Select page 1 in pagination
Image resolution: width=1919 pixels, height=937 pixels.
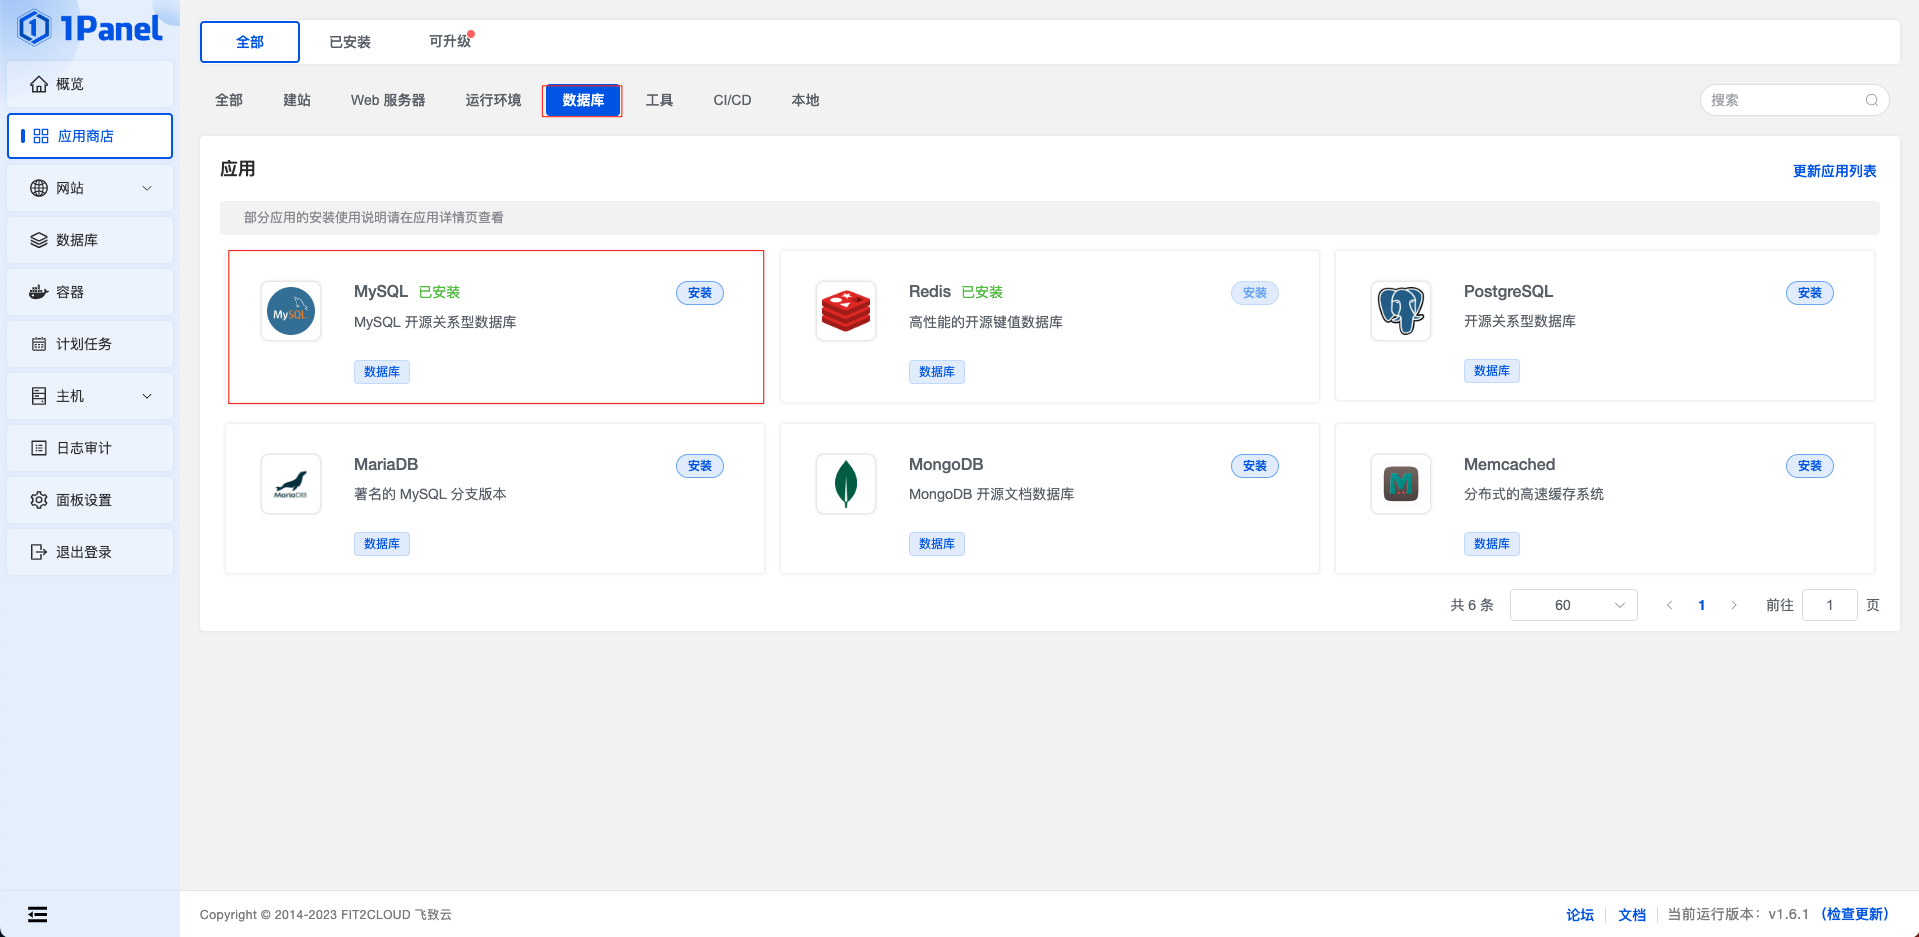pyautogui.click(x=1701, y=605)
